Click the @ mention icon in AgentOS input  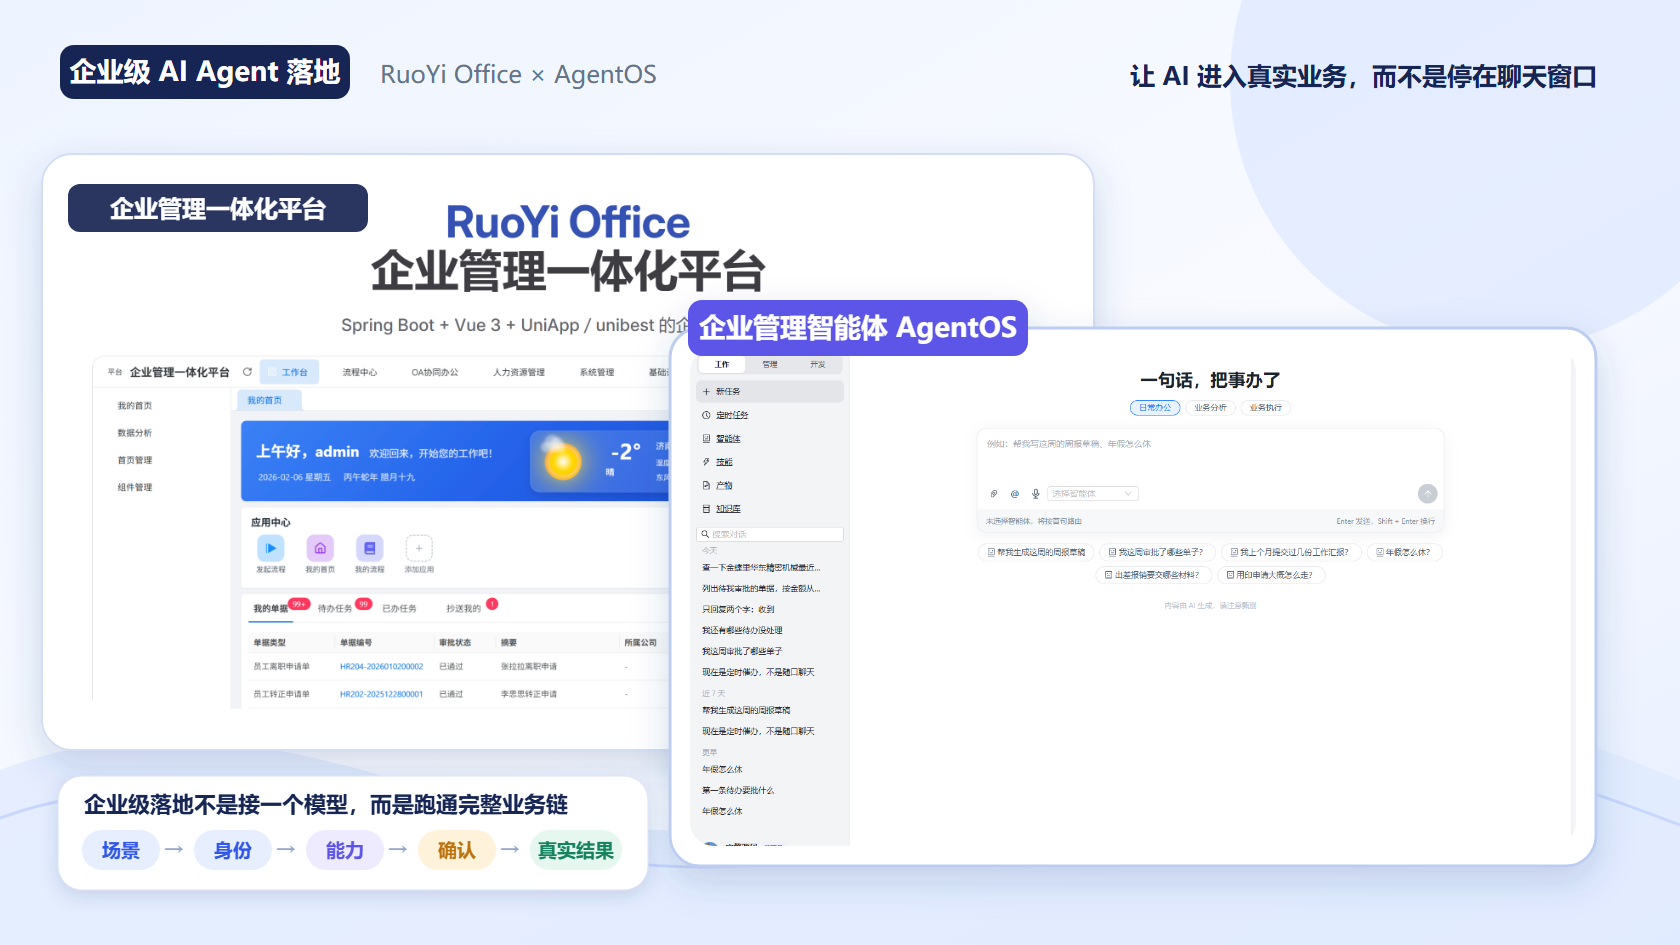click(x=1015, y=494)
